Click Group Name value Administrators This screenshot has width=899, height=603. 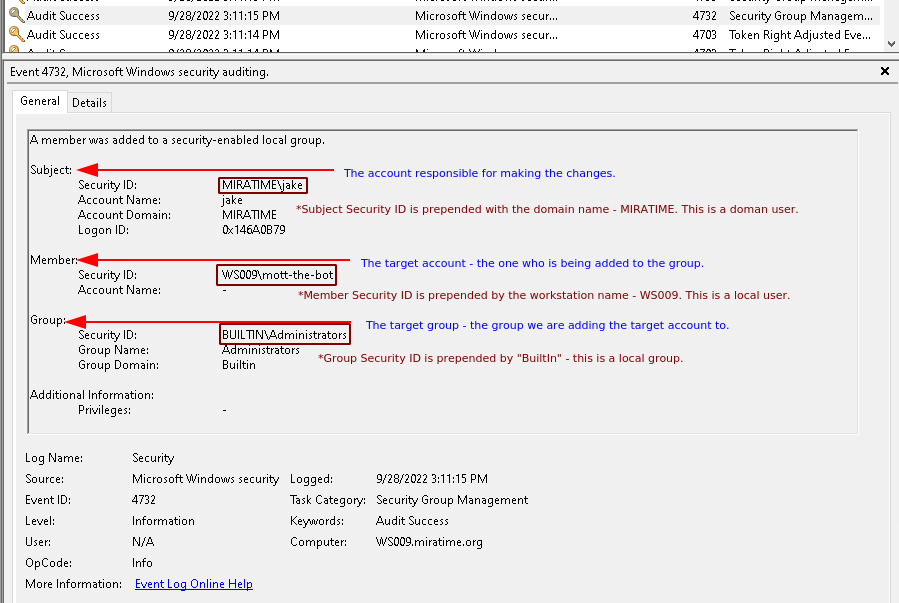click(x=261, y=350)
